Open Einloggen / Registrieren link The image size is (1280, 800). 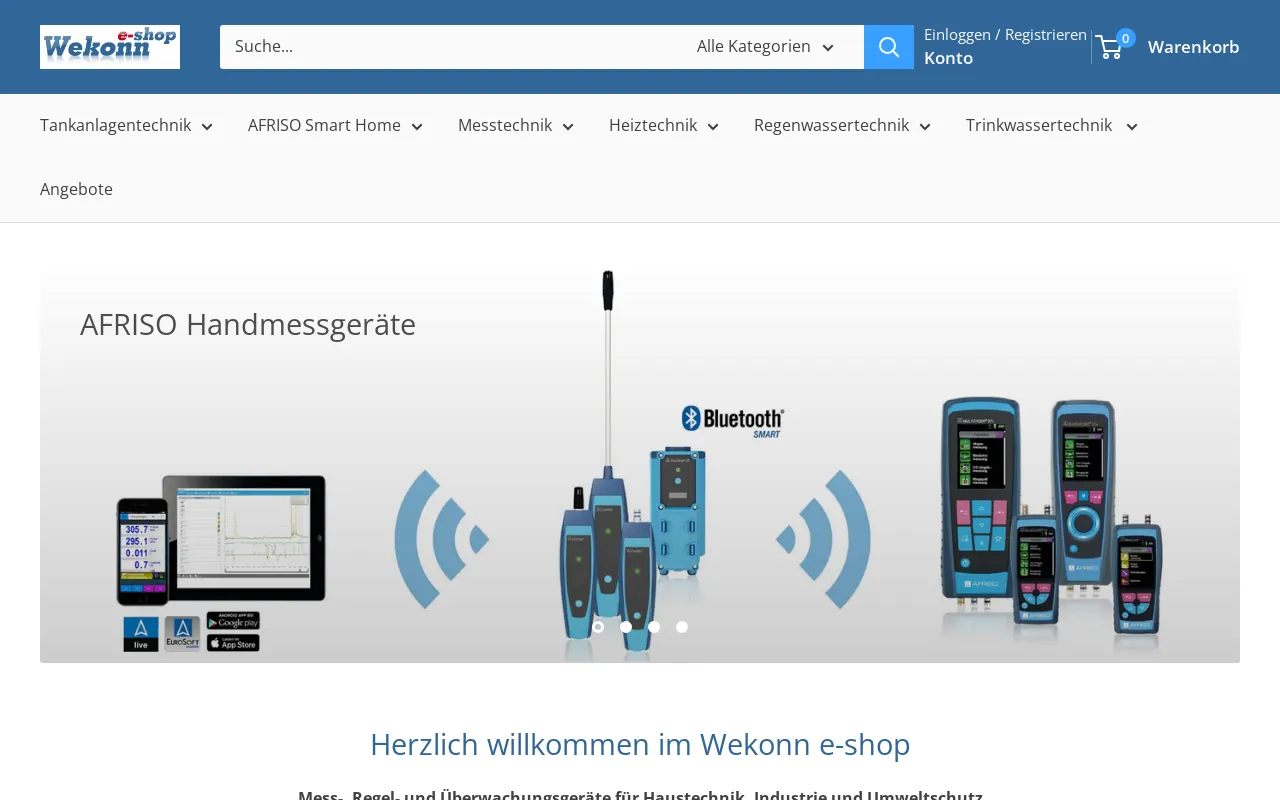pyautogui.click(x=1005, y=34)
